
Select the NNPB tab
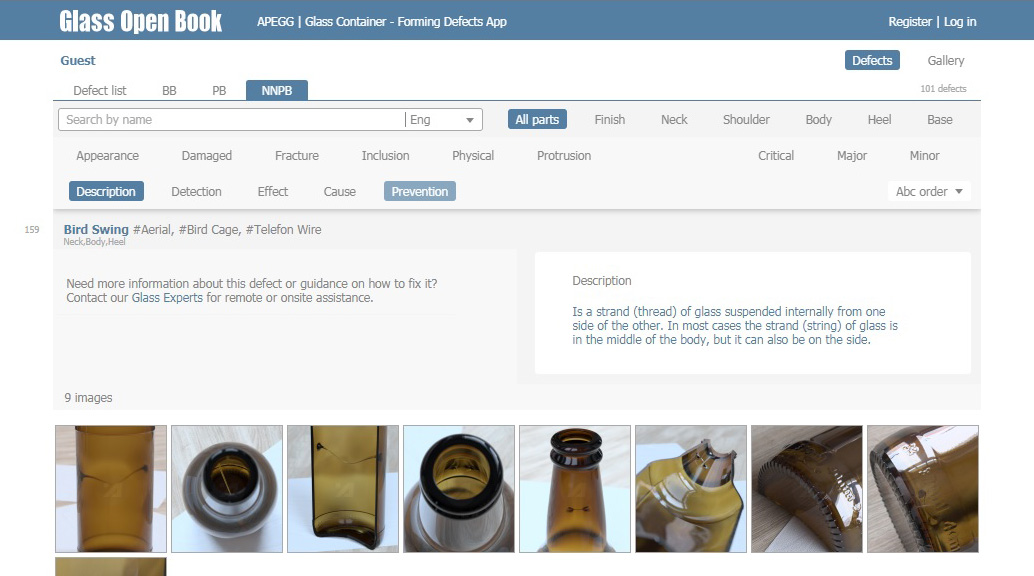tap(276, 90)
